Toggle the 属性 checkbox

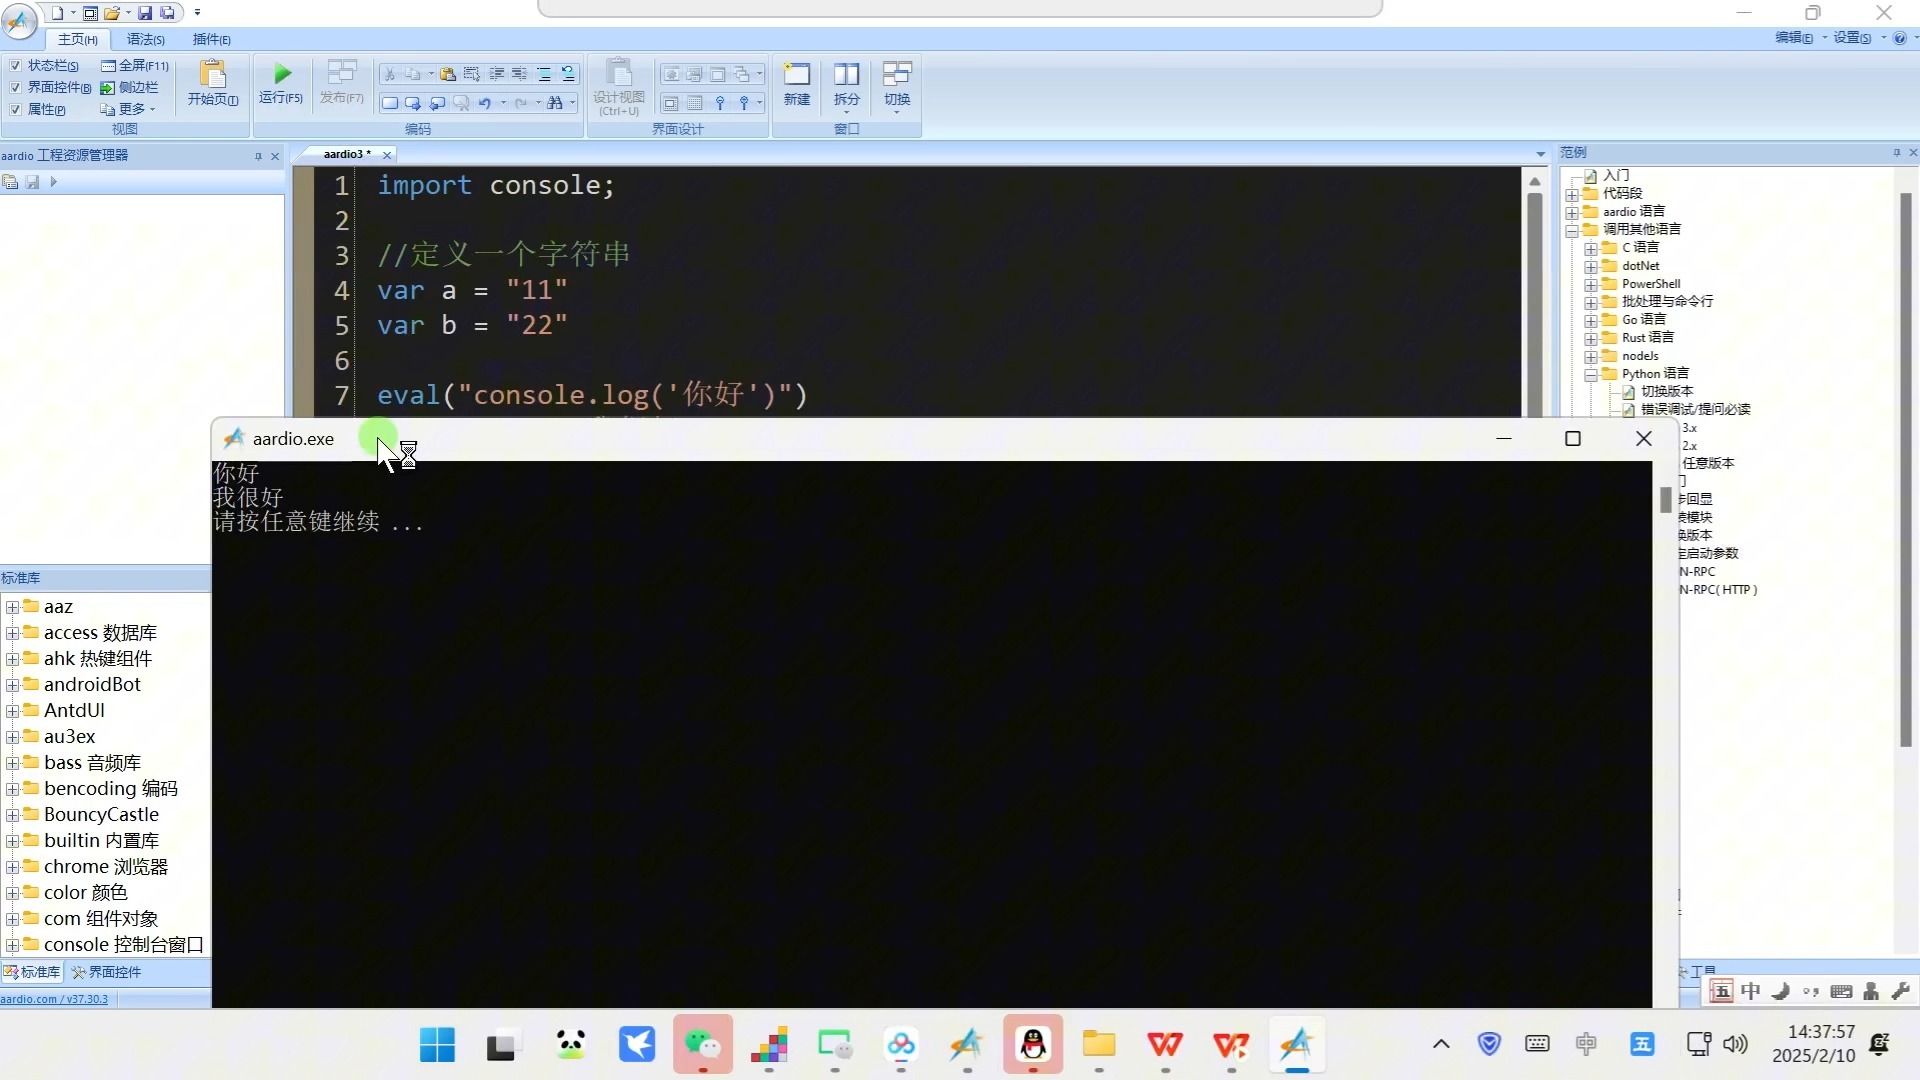coord(15,110)
